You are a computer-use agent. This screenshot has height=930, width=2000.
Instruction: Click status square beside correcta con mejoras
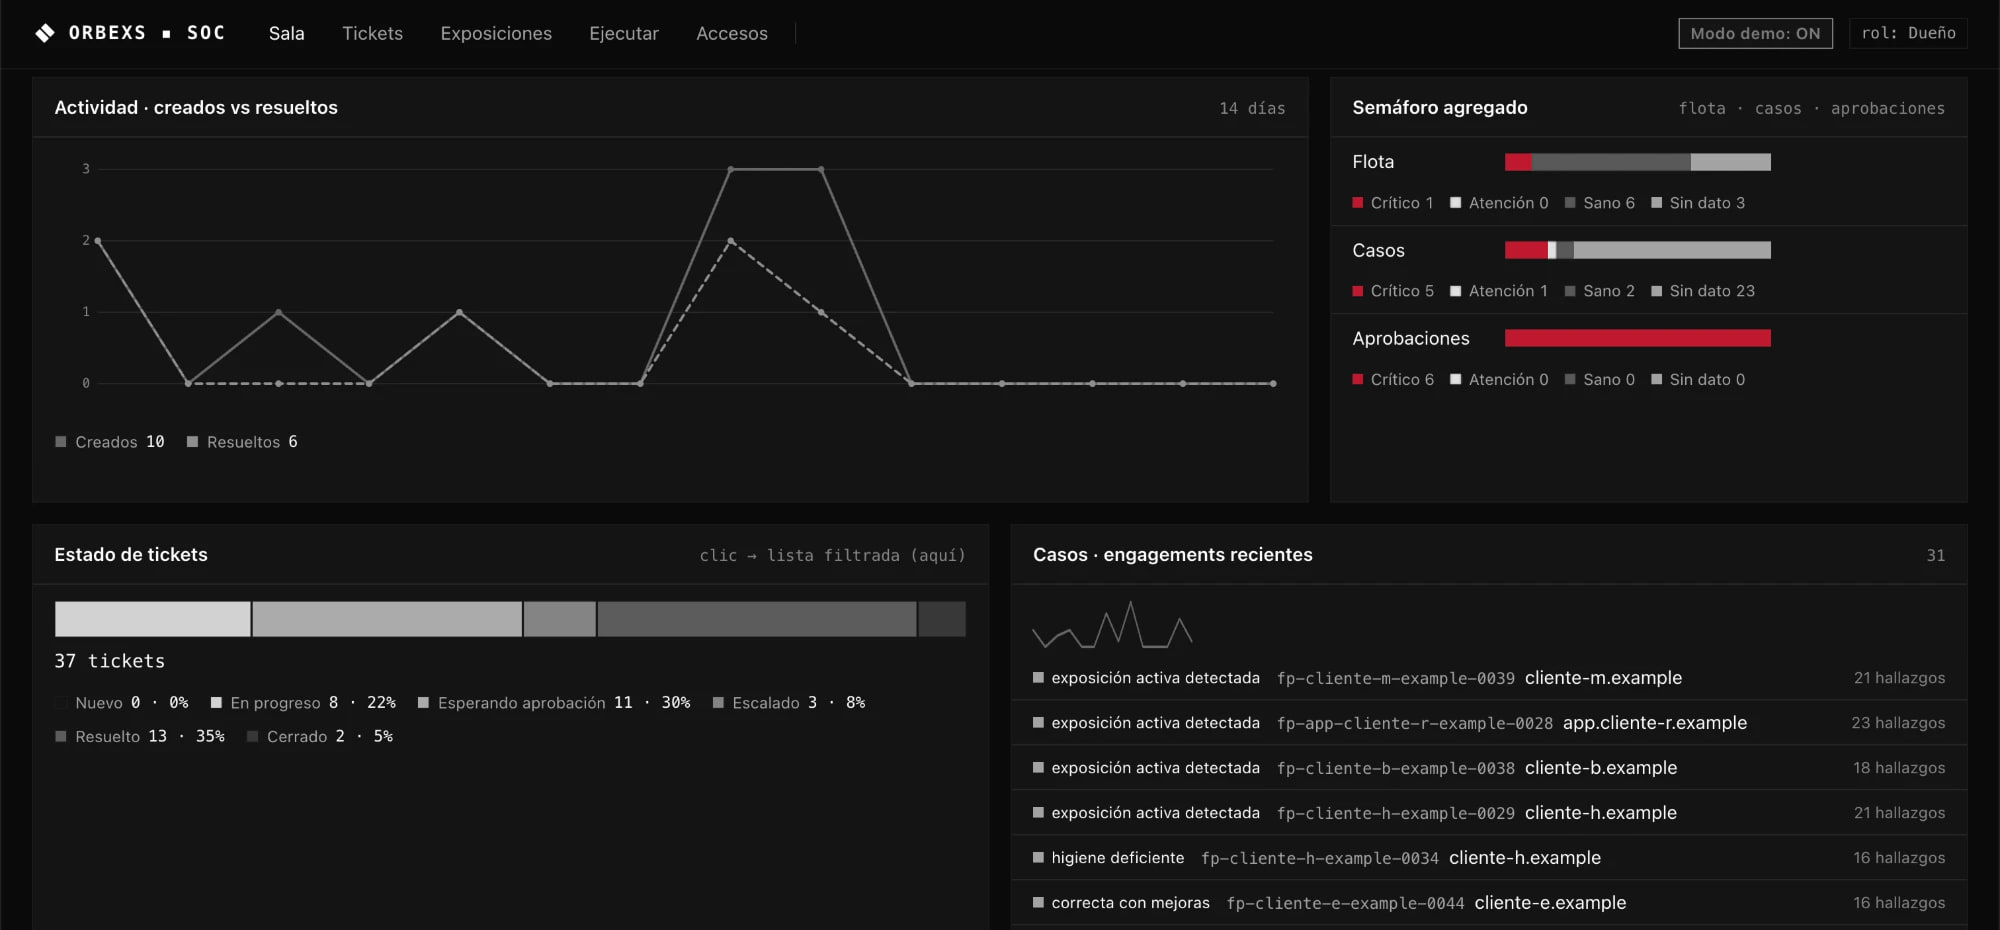point(1038,903)
